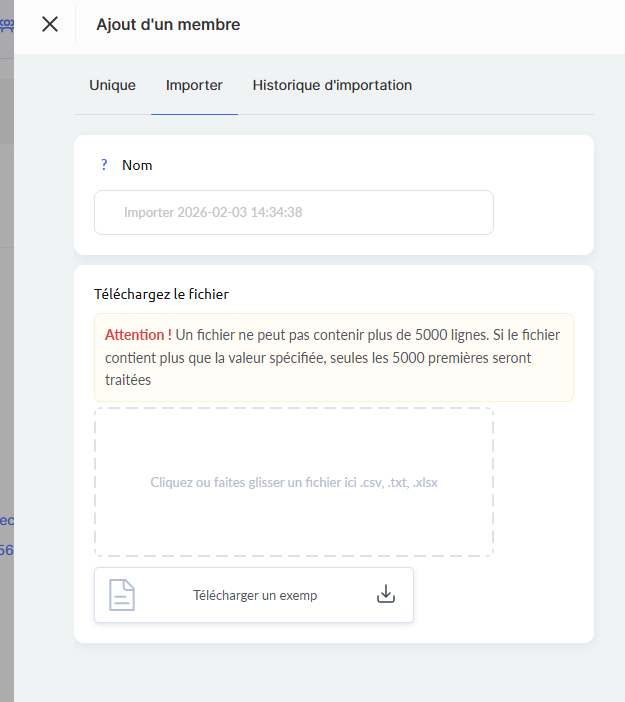Click the download arrow icon

pyautogui.click(x=386, y=594)
